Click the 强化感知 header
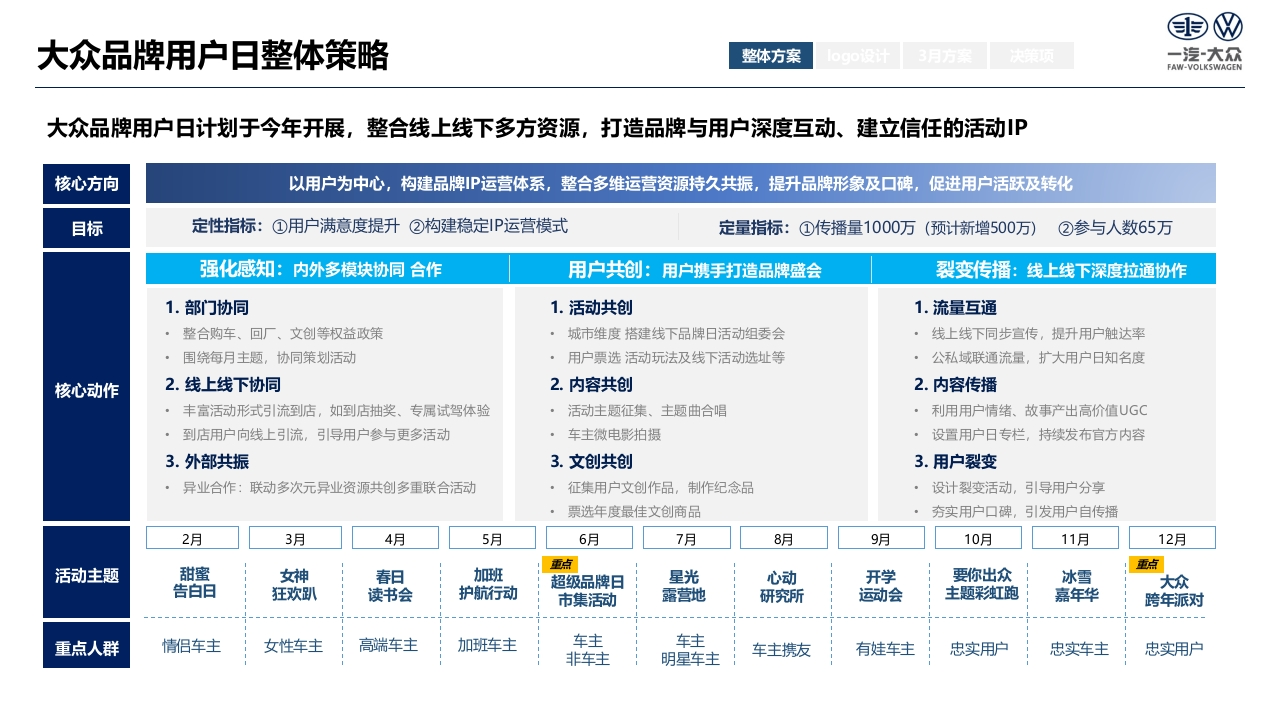The width and height of the screenshot is (1280, 720). [x=327, y=270]
